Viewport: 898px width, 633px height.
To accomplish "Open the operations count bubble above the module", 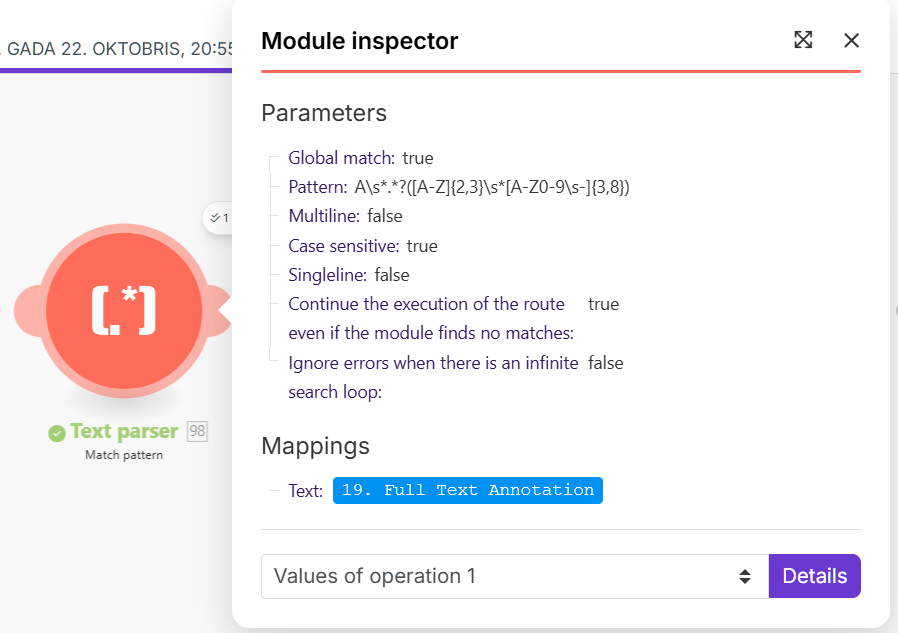I will (218, 217).
